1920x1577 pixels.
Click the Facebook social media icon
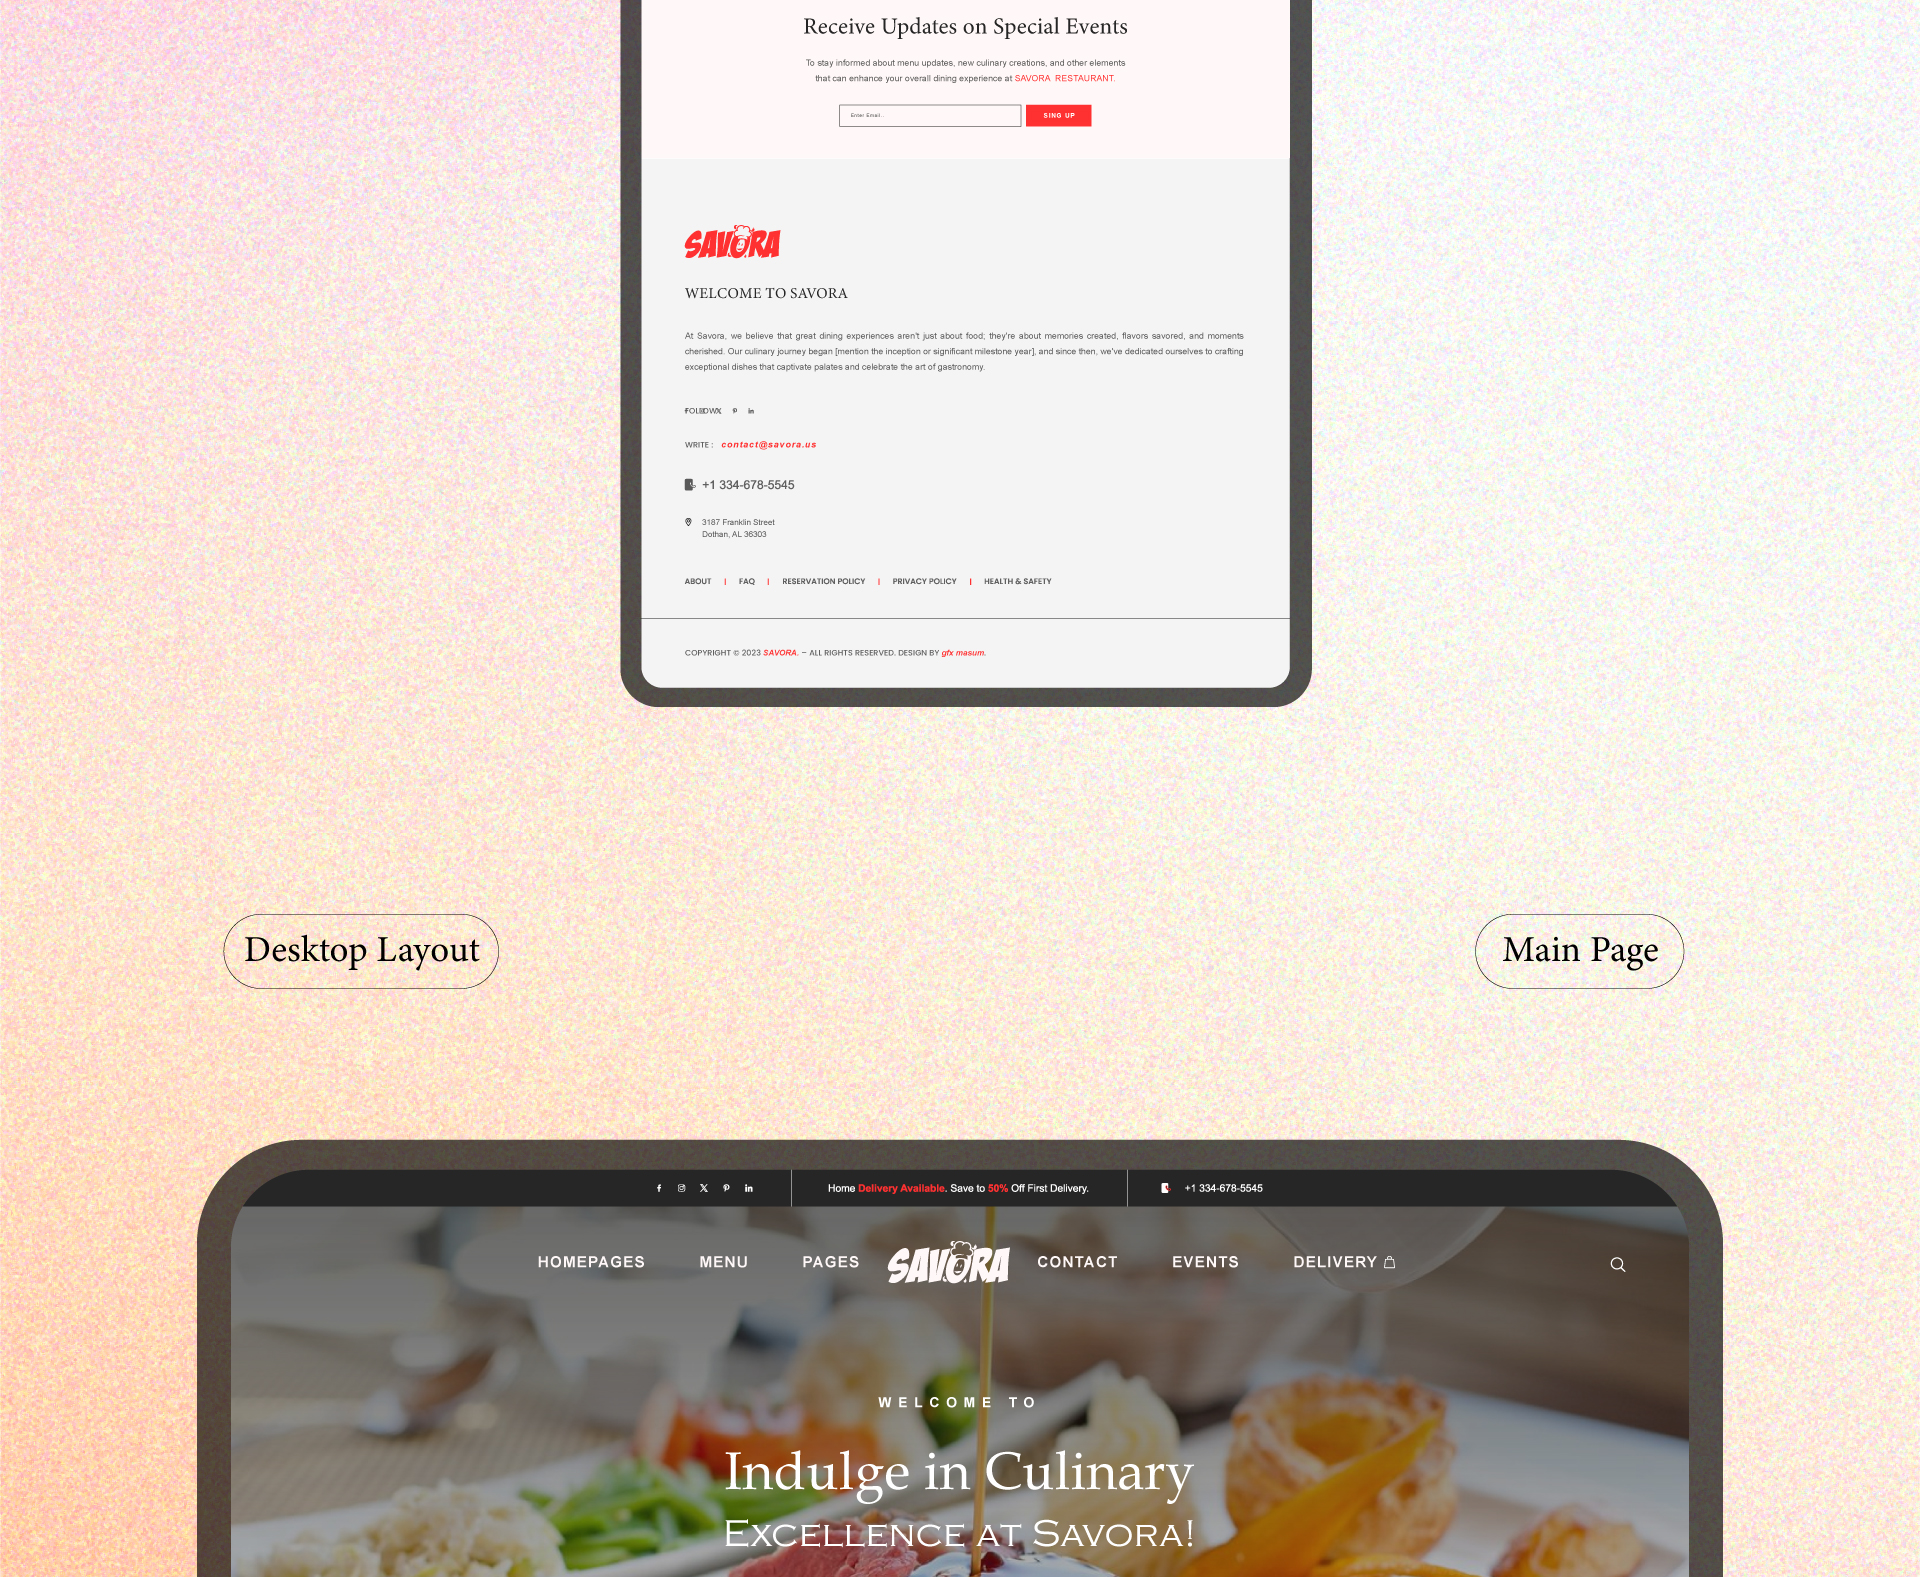(x=659, y=1188)
